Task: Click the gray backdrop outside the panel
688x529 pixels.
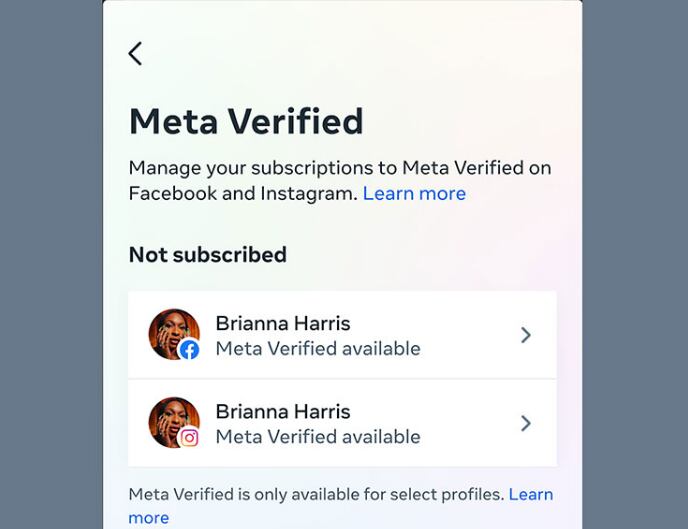Action: click(x=50, y=260)
